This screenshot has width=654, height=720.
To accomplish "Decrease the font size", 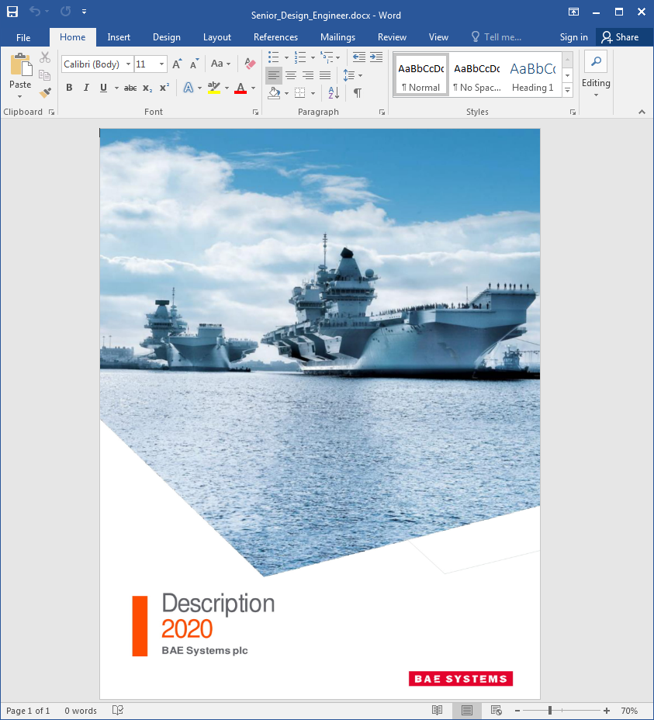I will coord(194,64).
